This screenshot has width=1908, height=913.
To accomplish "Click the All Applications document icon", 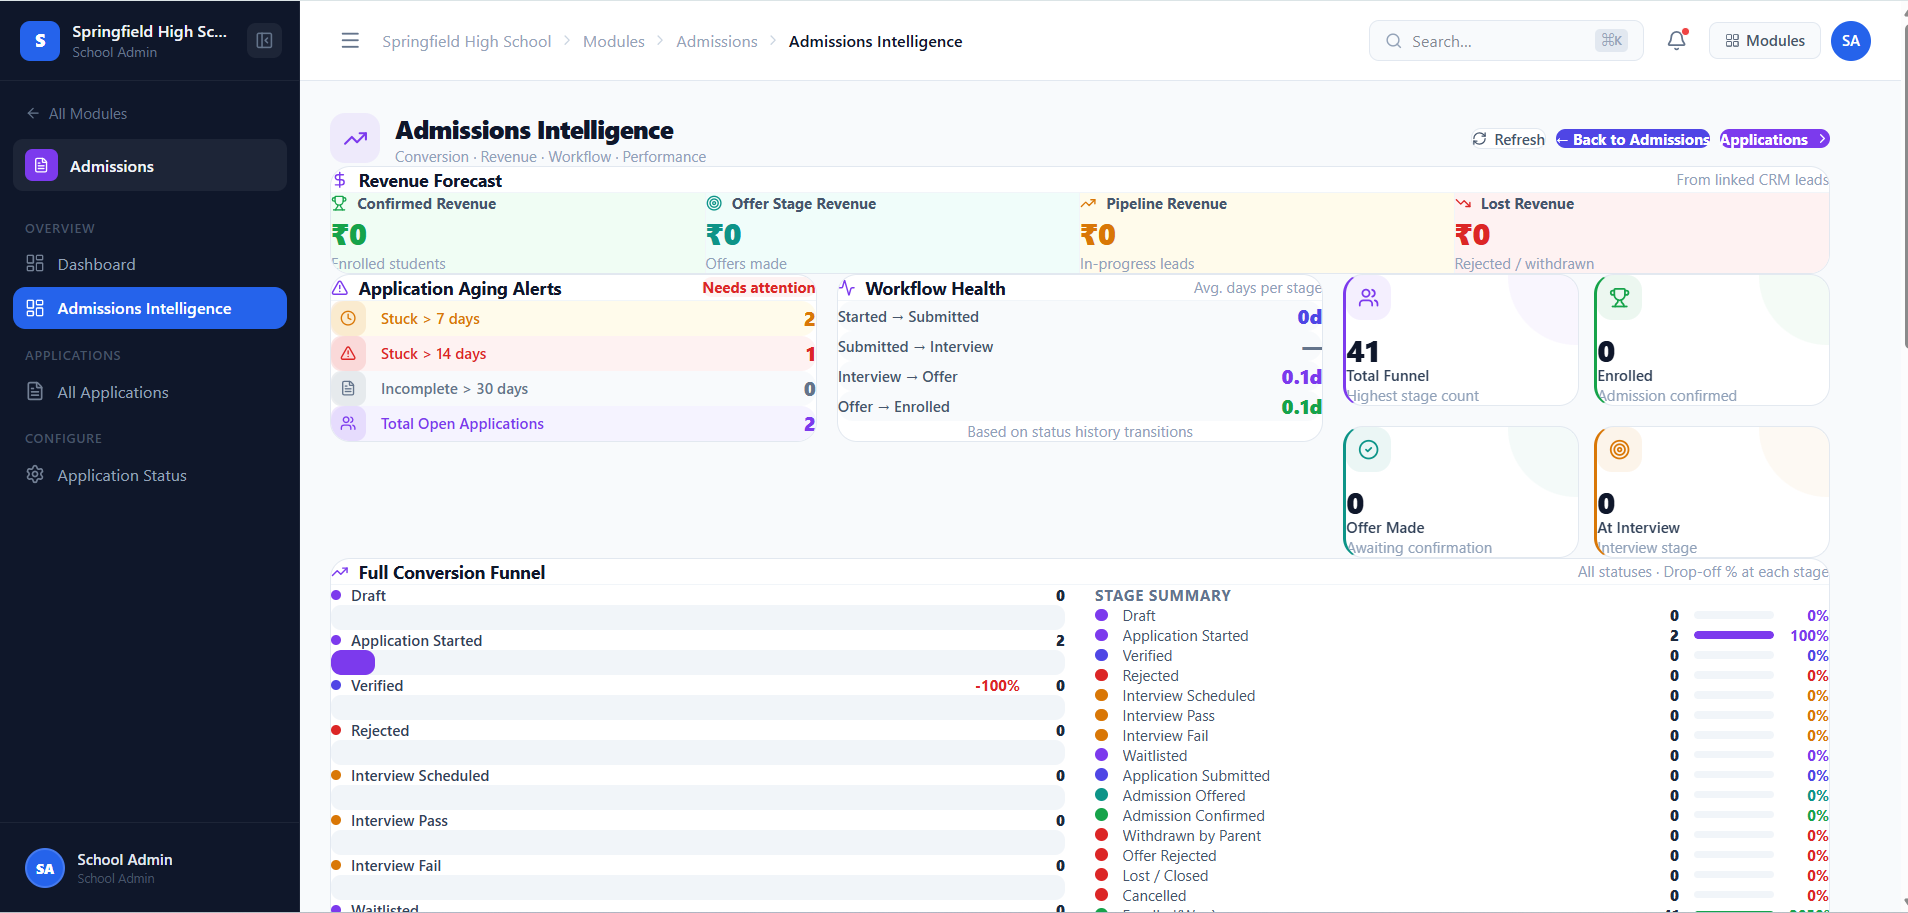I will coord(35,391).
